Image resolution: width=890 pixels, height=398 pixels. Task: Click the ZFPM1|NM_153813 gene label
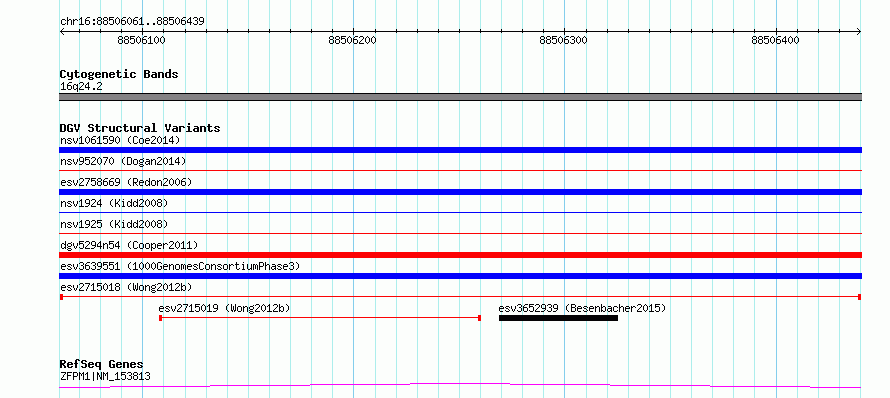pos(105,376)
